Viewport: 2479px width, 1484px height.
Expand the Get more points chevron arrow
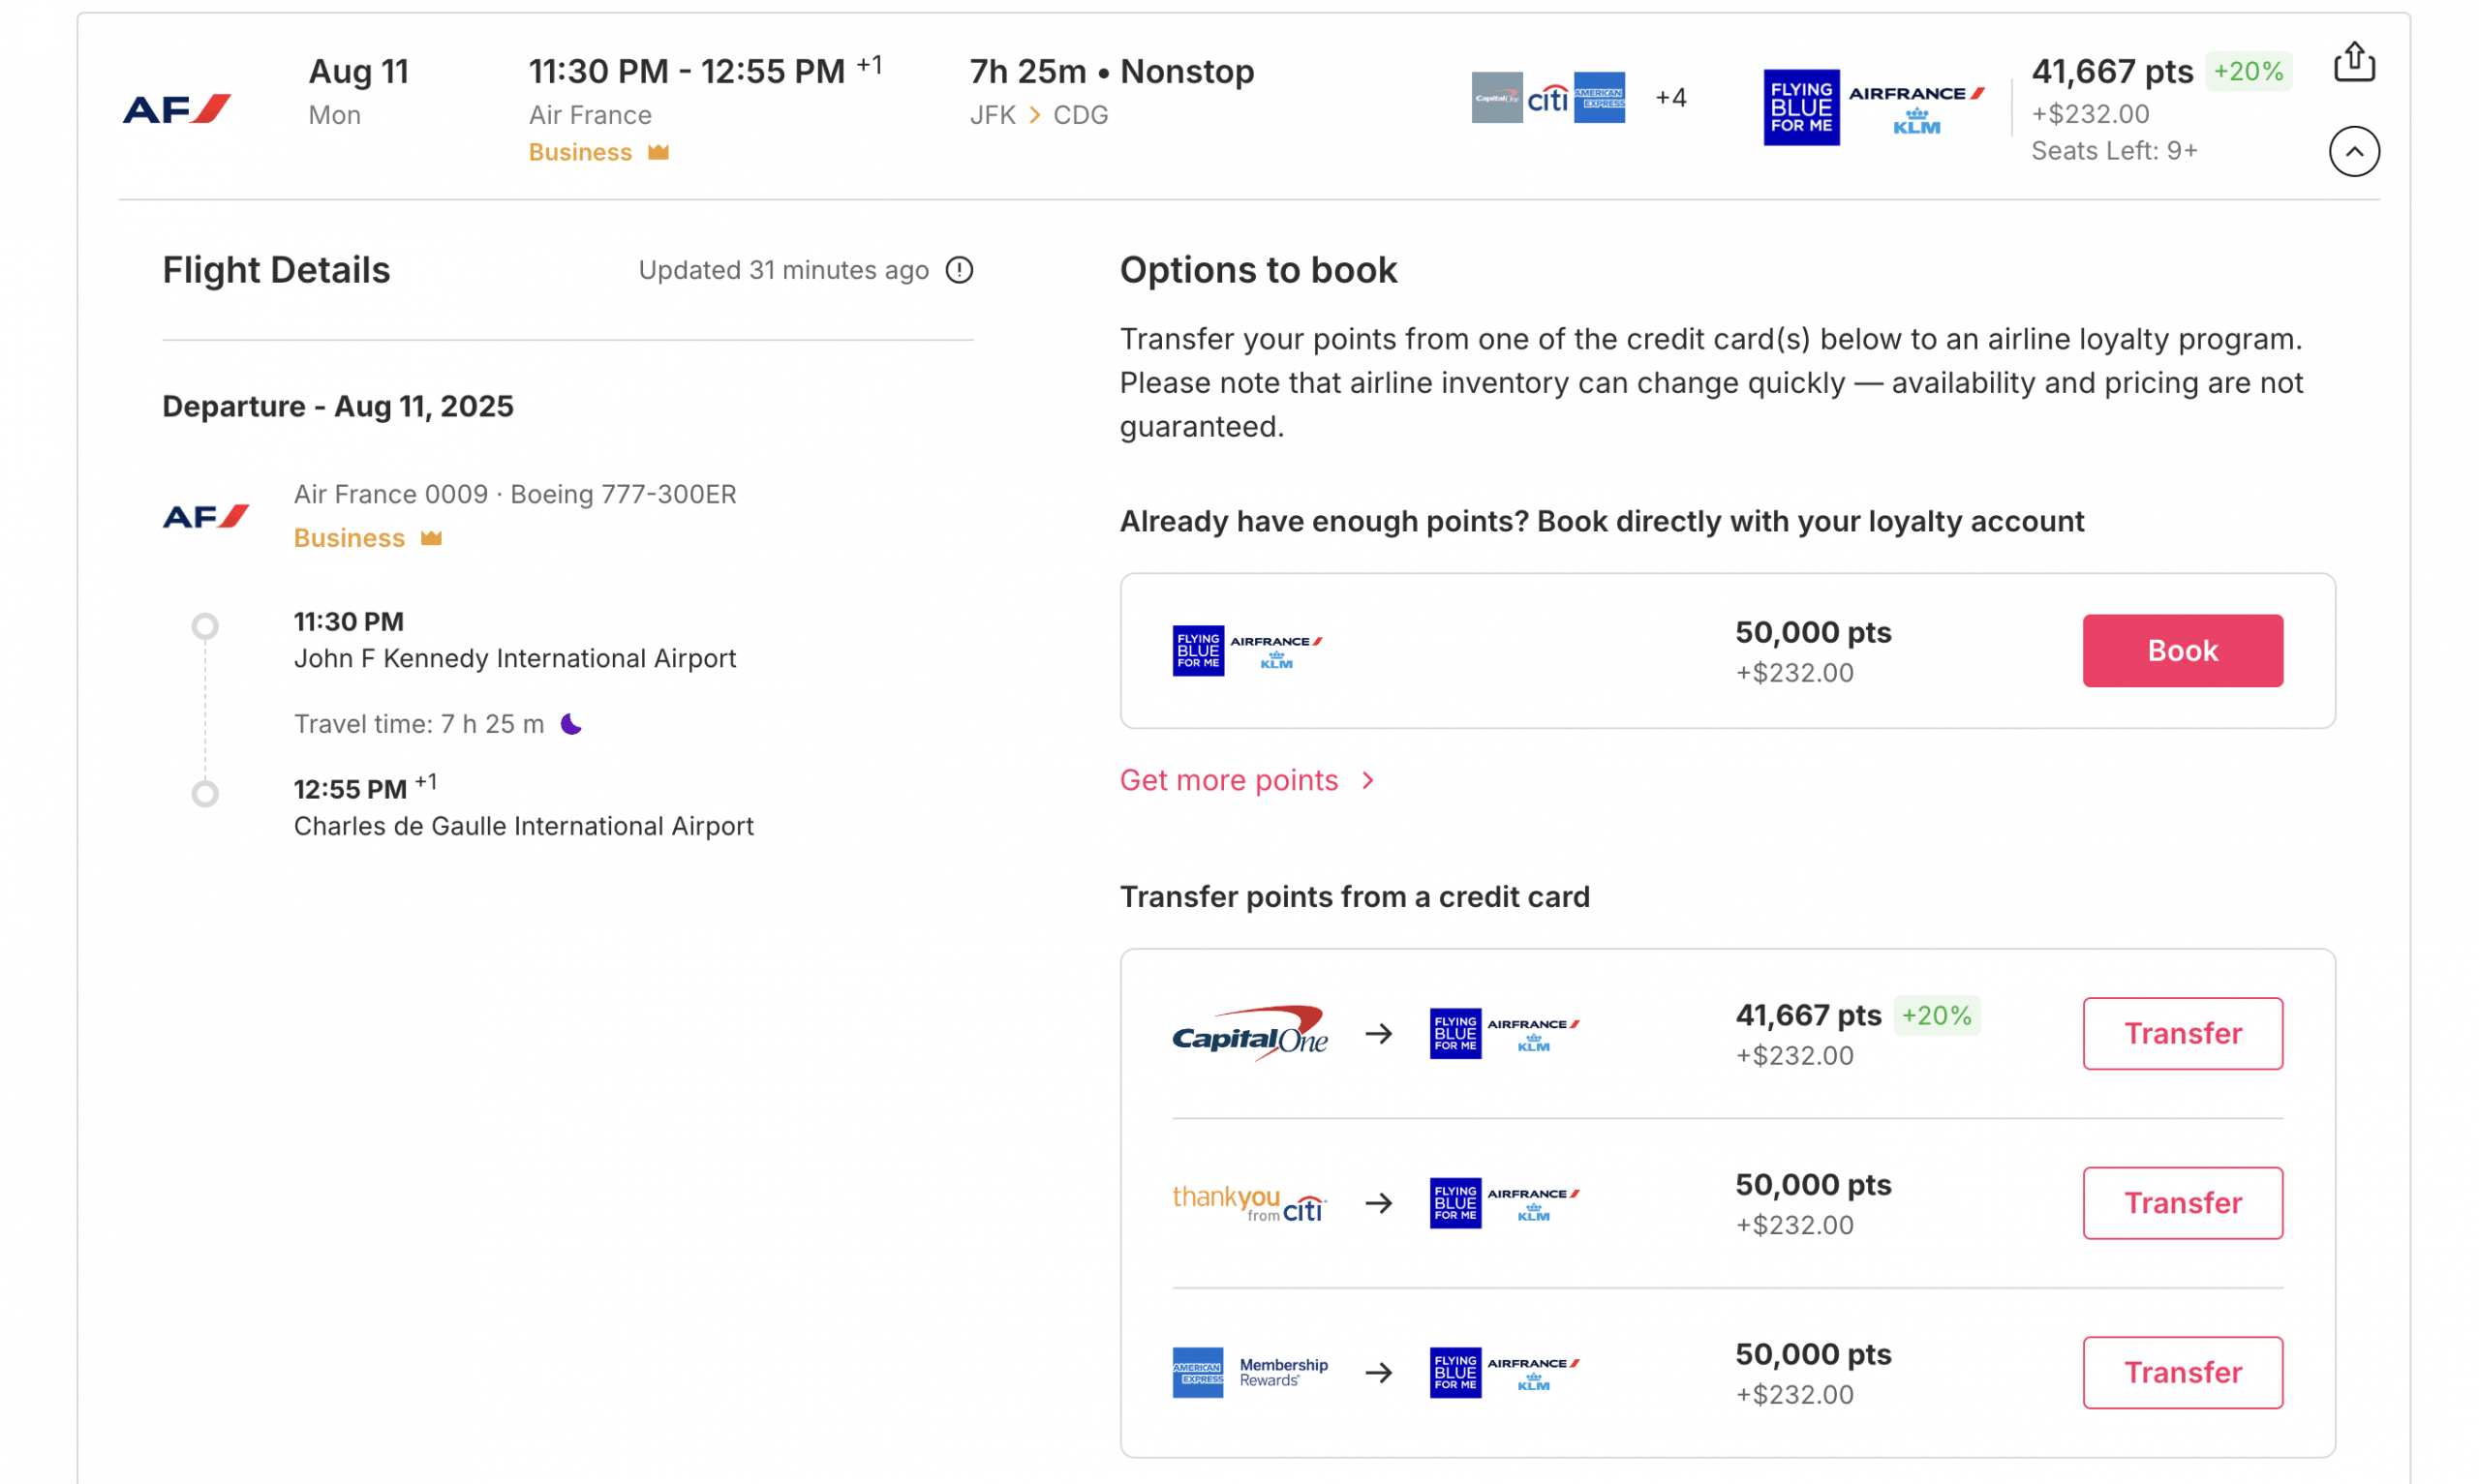tap(1368, 780)
